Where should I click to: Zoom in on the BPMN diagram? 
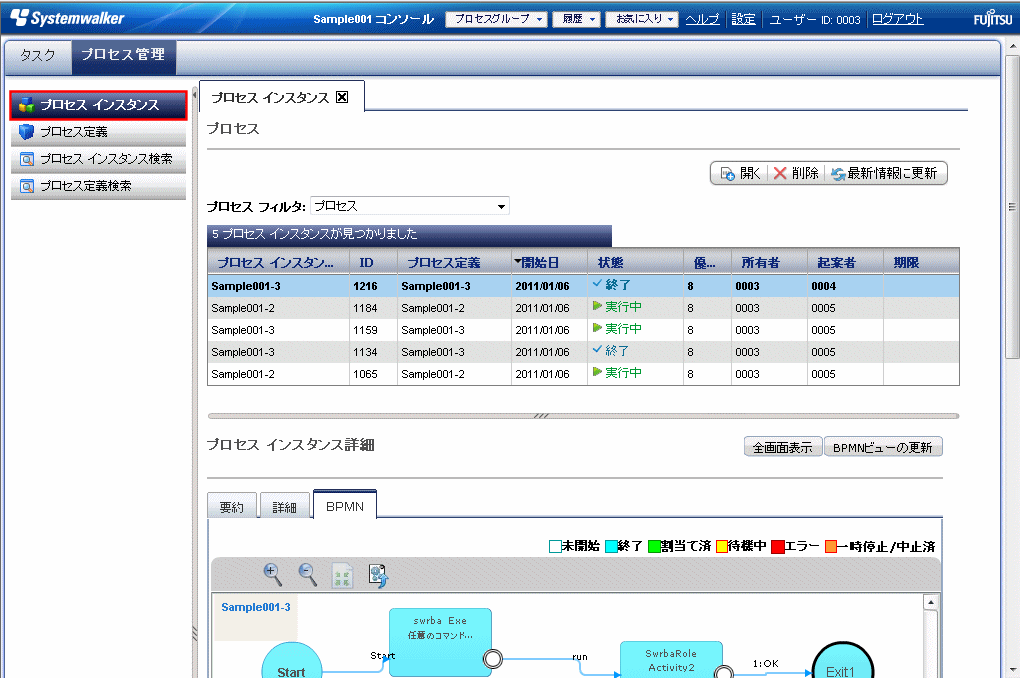(272, 573)
